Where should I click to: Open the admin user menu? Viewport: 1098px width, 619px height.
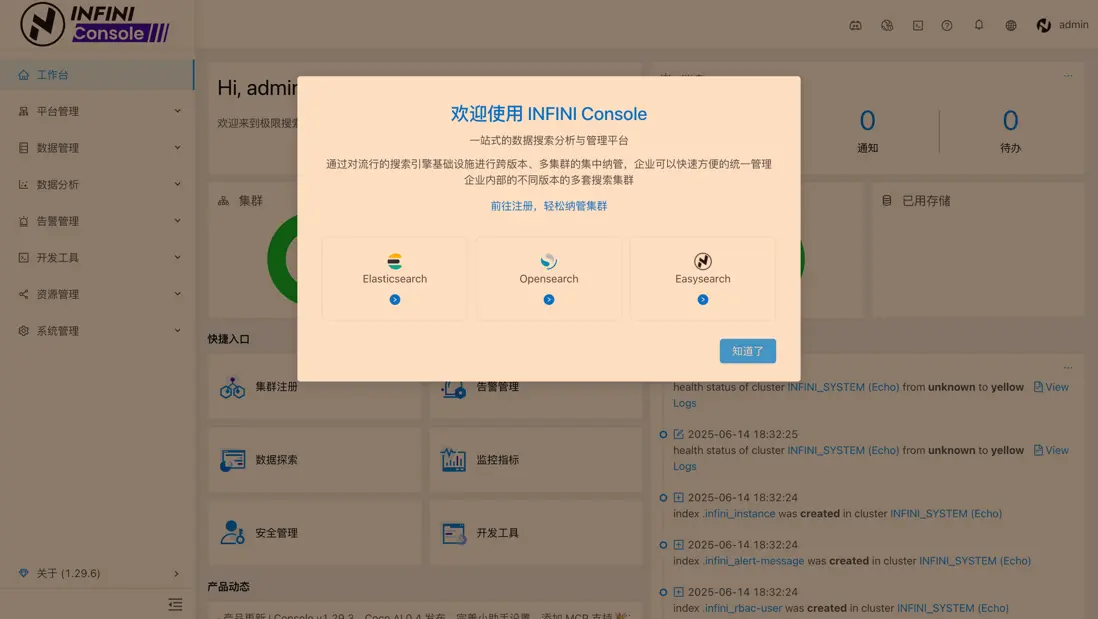1062,25
